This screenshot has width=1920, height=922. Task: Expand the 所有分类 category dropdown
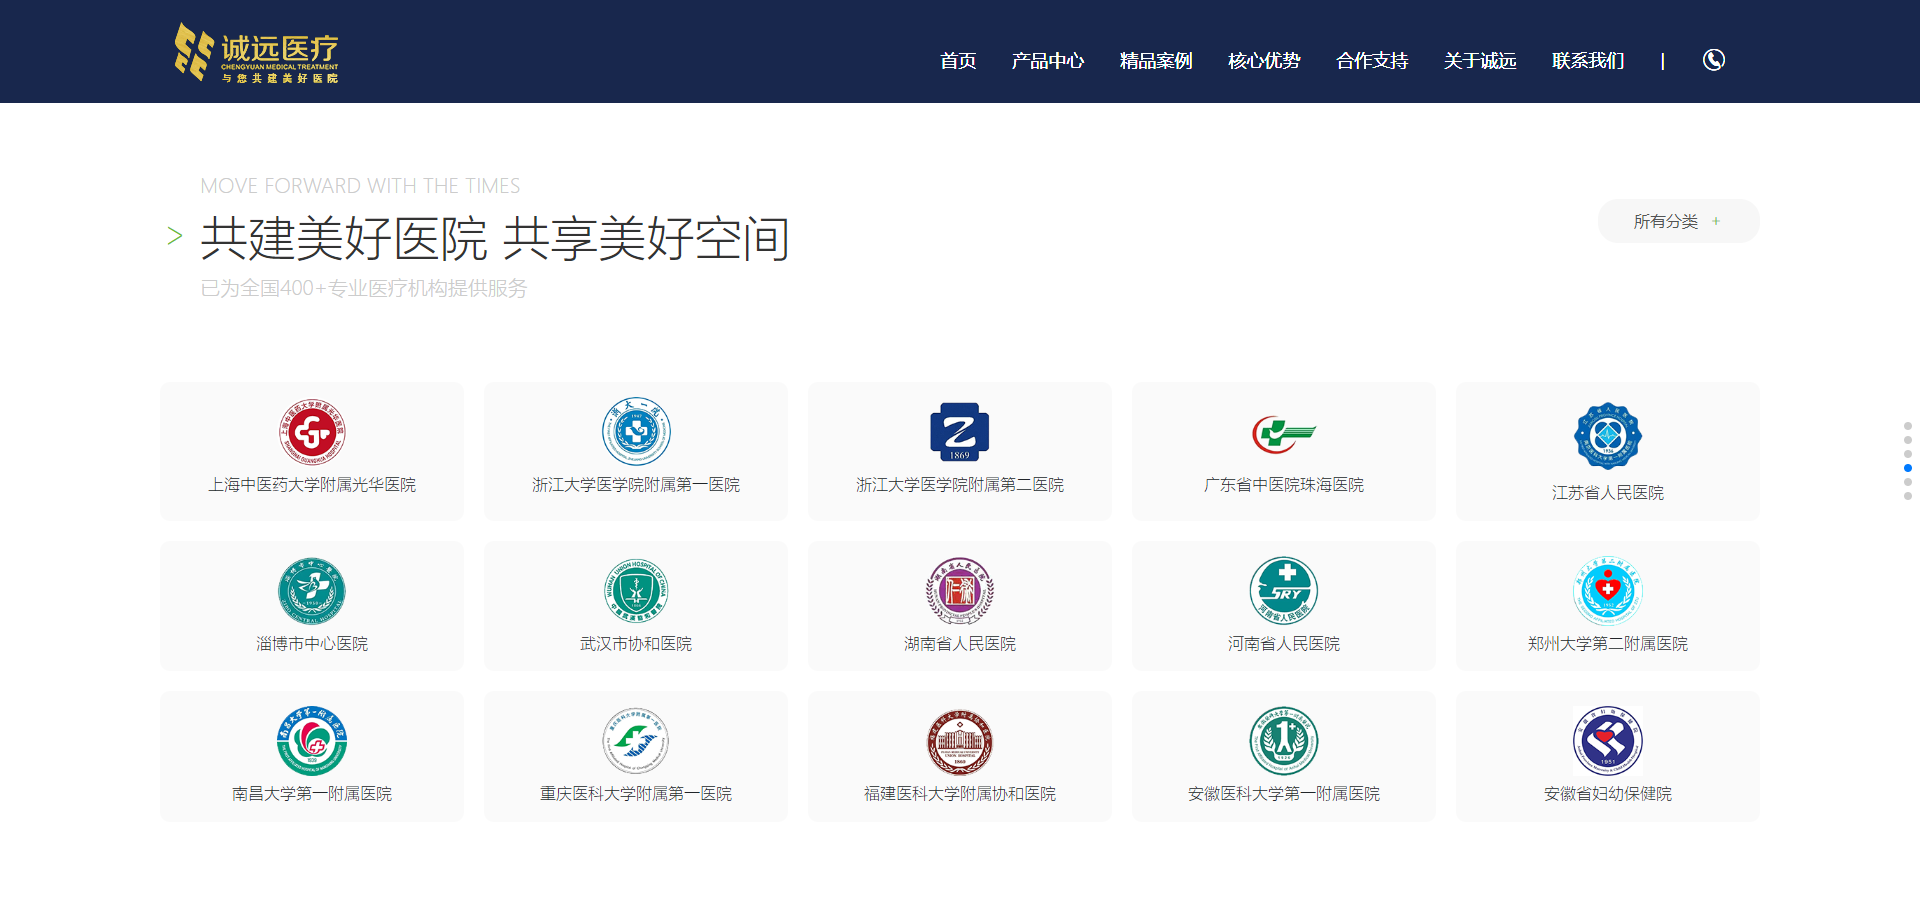click(1678, 221)
